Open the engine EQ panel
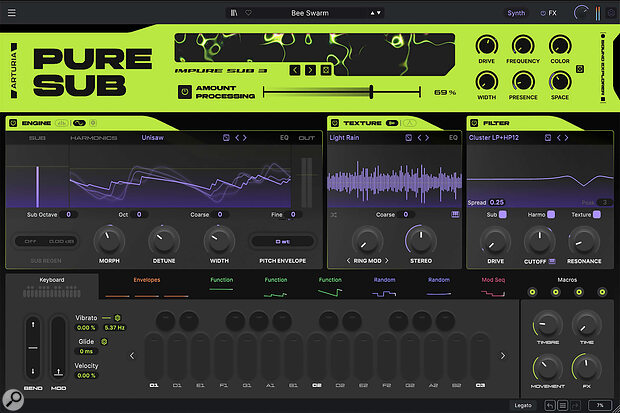 pos(284,138)
